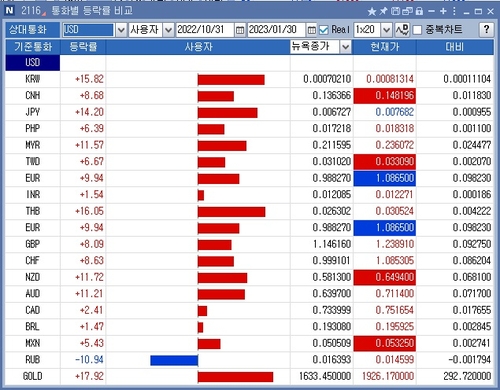
Task: Expand the 1x20 layout dropdown
Action: [x=386, y=30]
